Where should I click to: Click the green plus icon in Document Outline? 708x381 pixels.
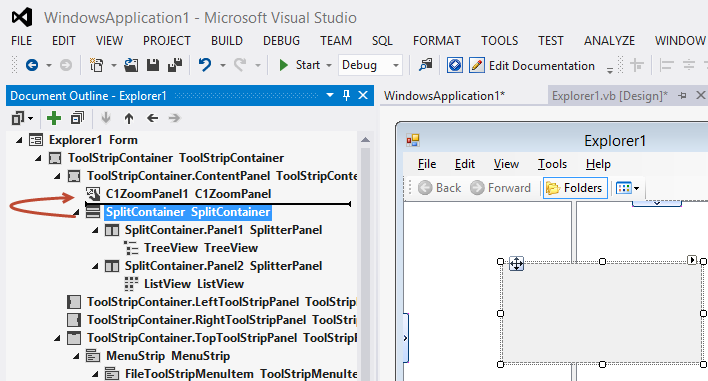point(54,118)
